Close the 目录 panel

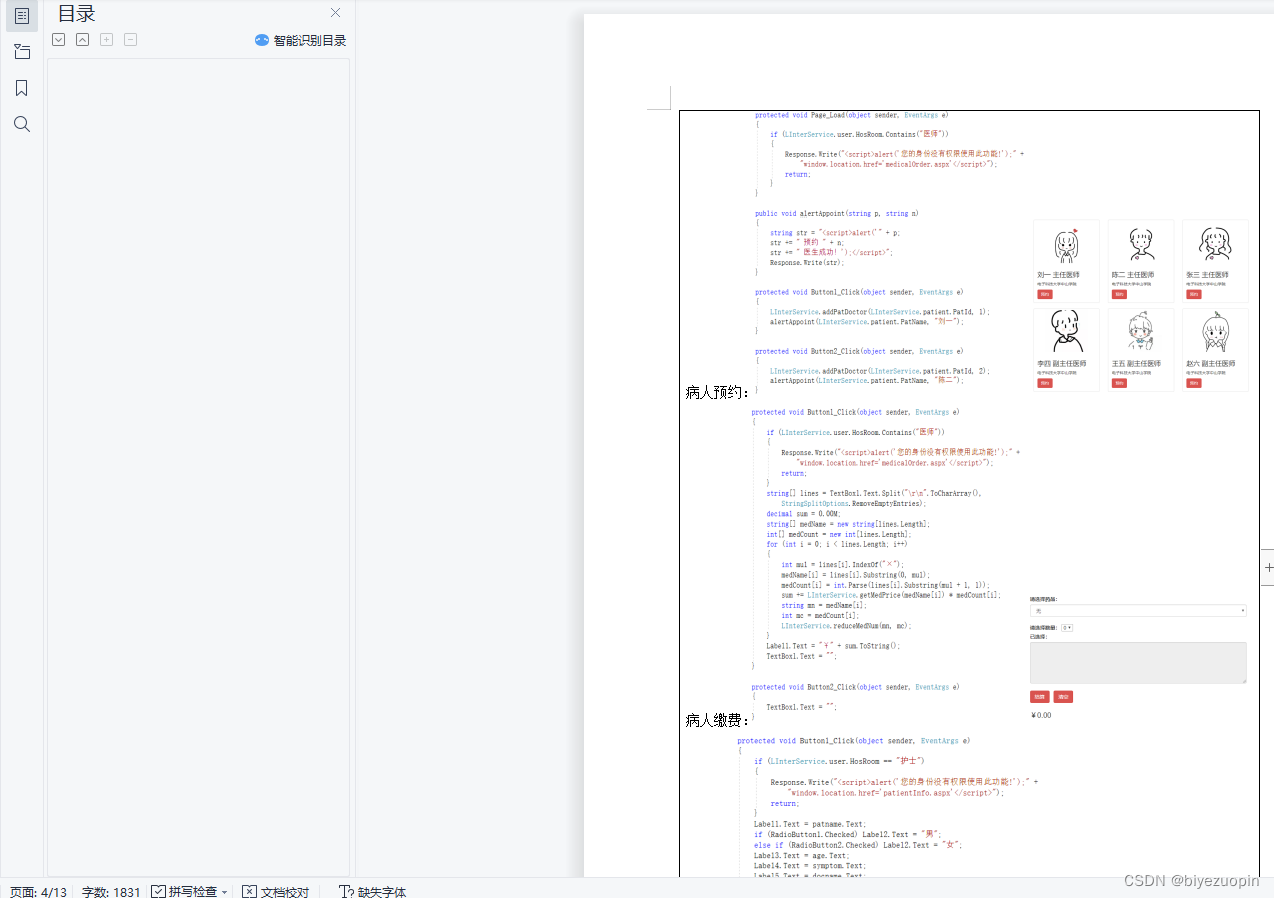point(336,13)
